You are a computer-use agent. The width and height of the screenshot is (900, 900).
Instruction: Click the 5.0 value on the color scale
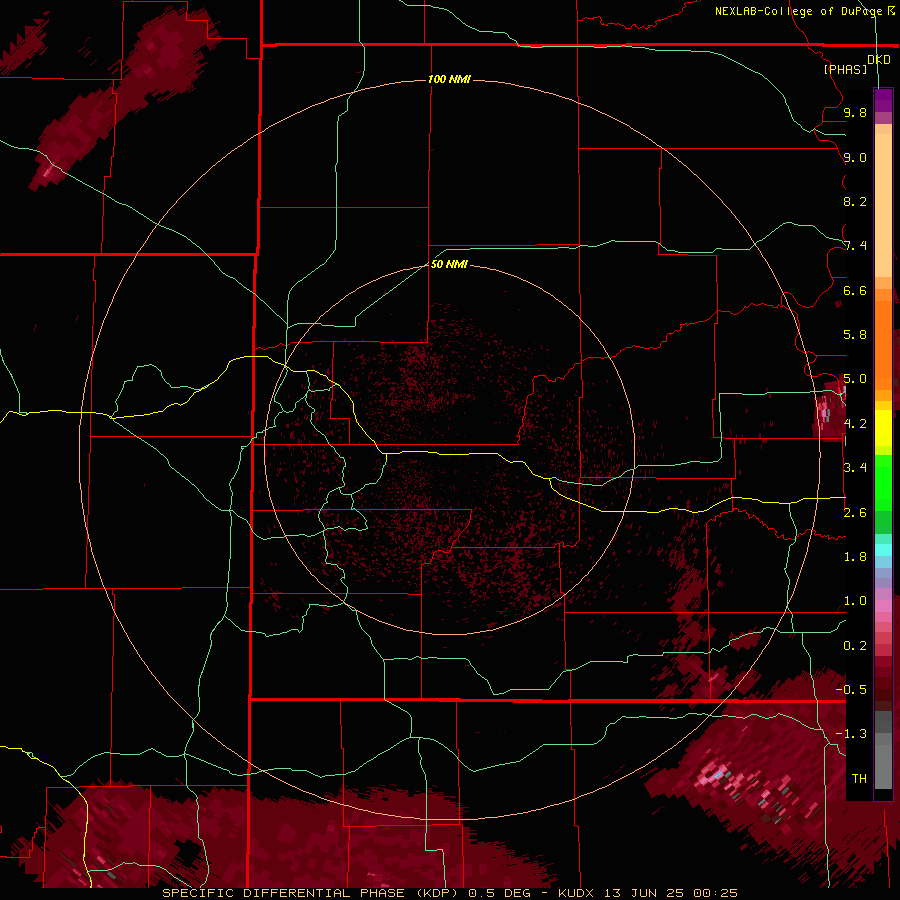click(x=855, y=379)
